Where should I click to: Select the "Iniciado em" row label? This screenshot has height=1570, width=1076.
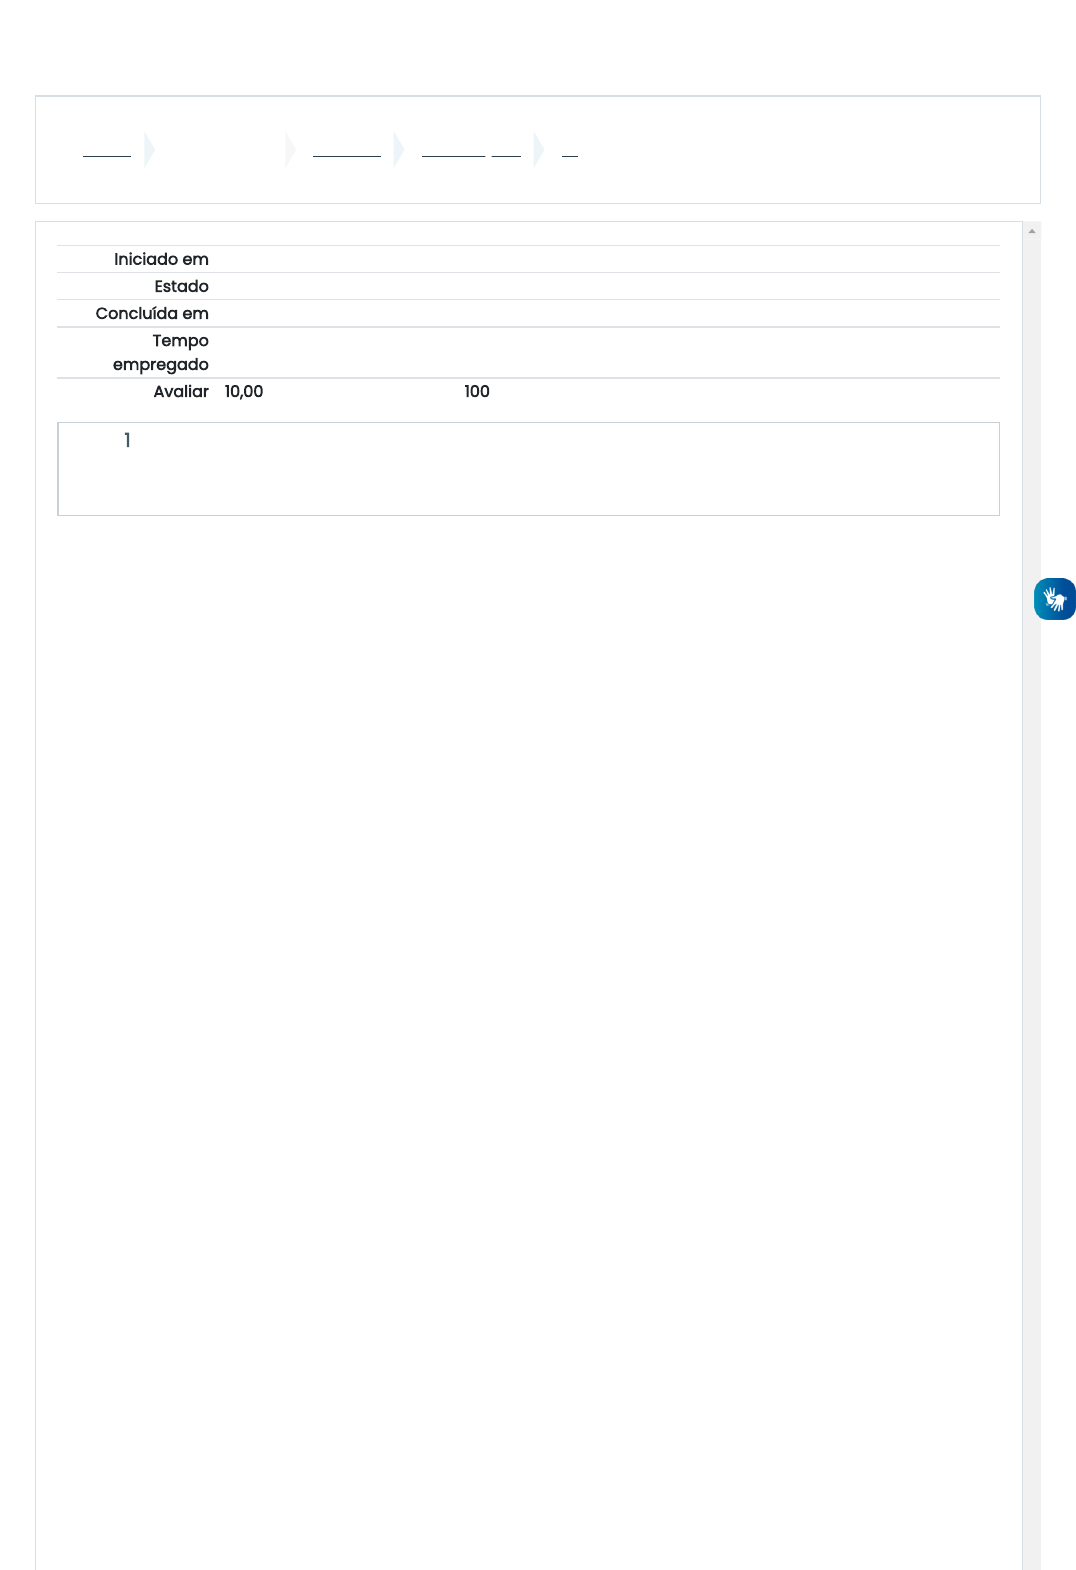click(161, 259)
